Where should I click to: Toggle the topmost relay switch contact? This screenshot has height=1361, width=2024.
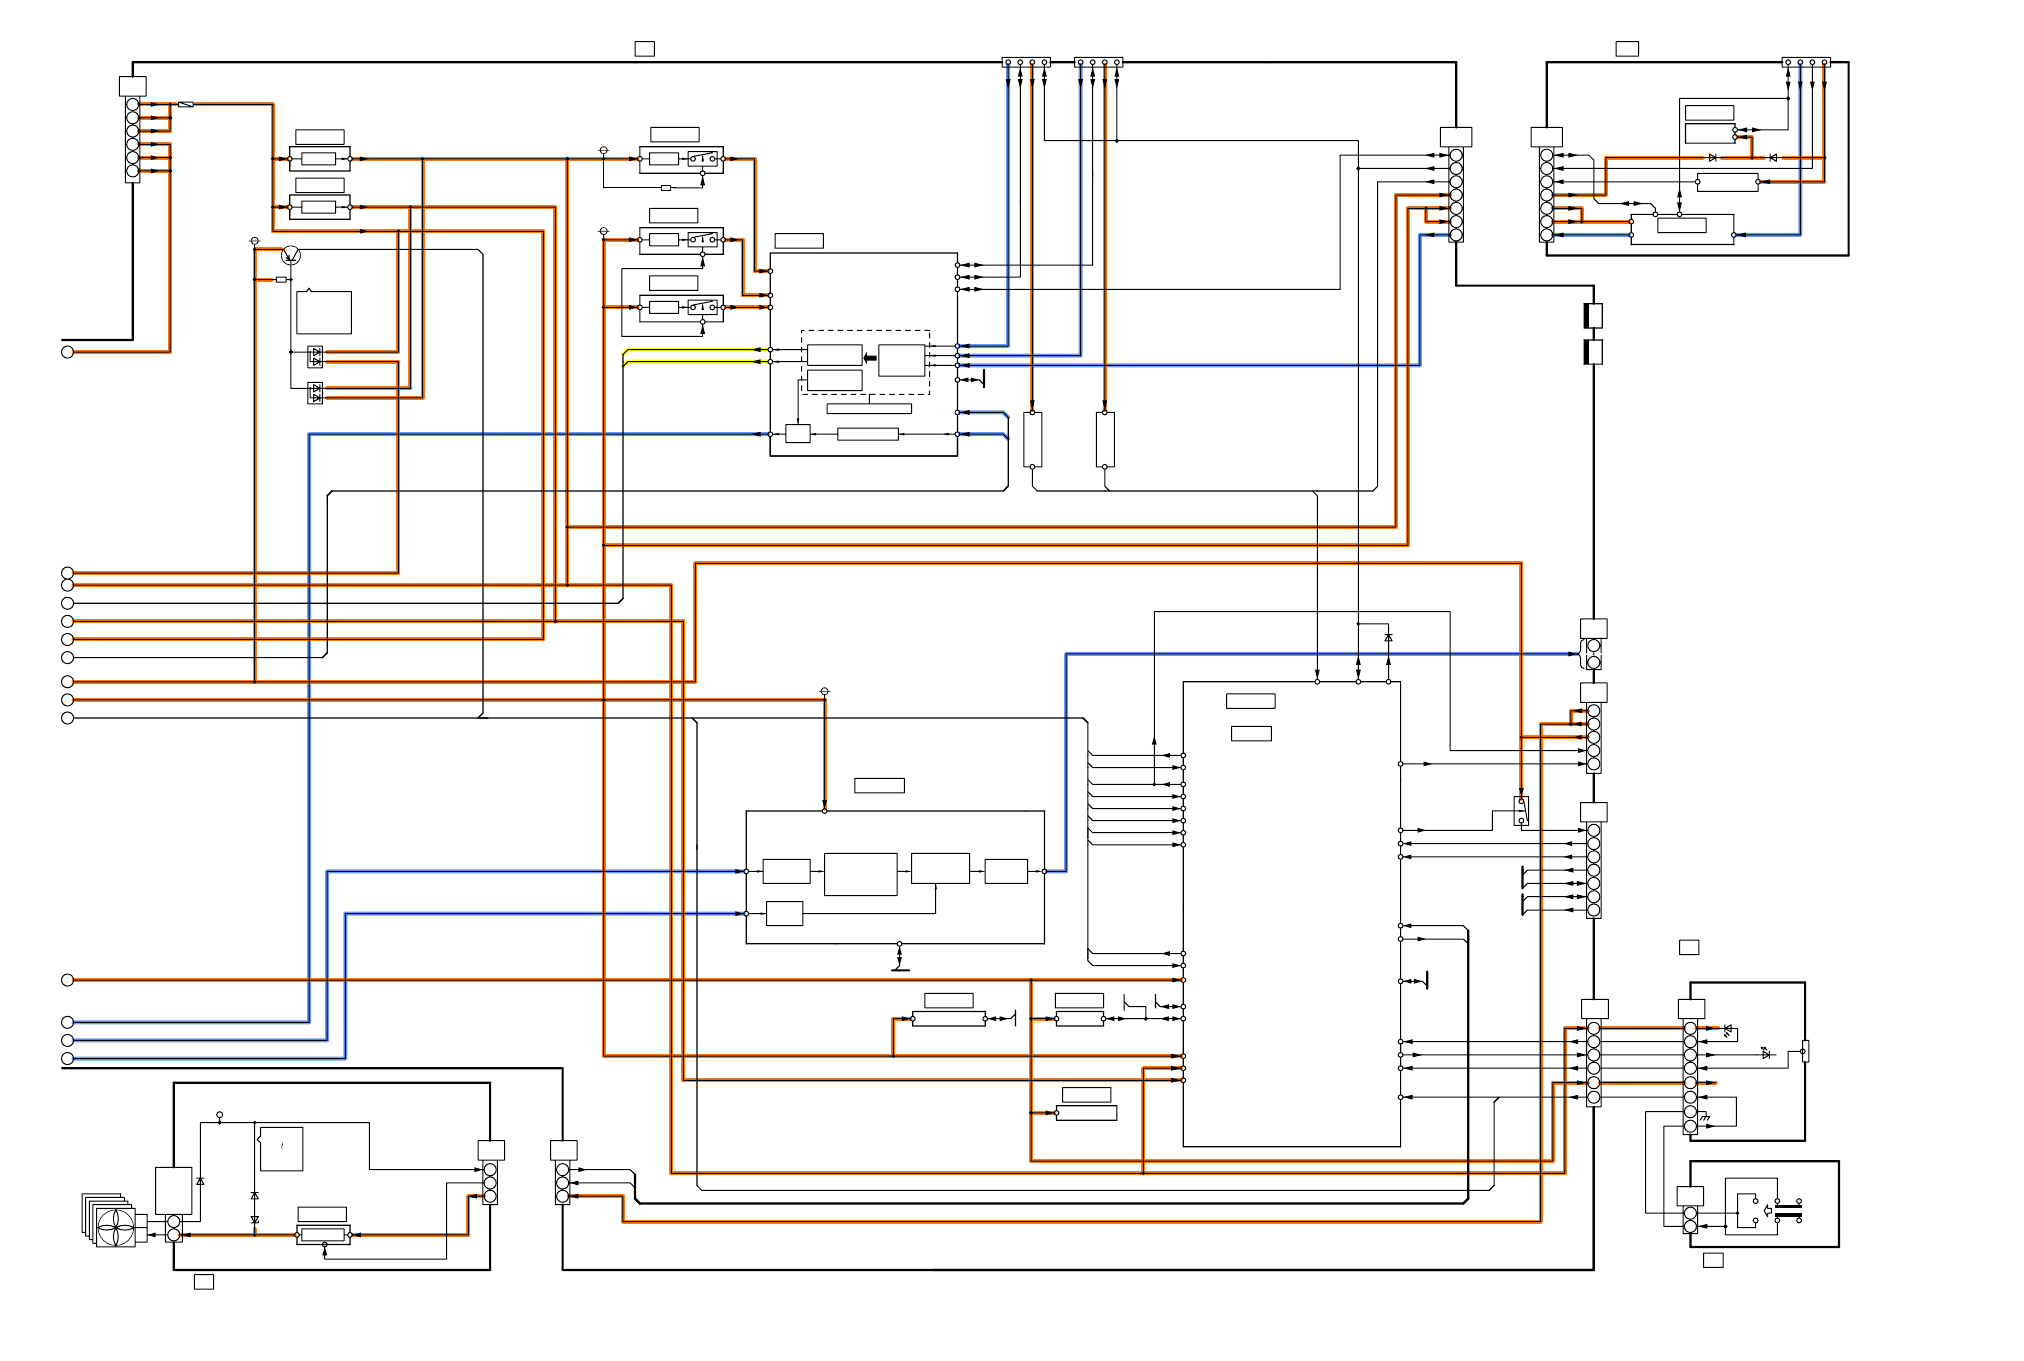tap(703, 158)
